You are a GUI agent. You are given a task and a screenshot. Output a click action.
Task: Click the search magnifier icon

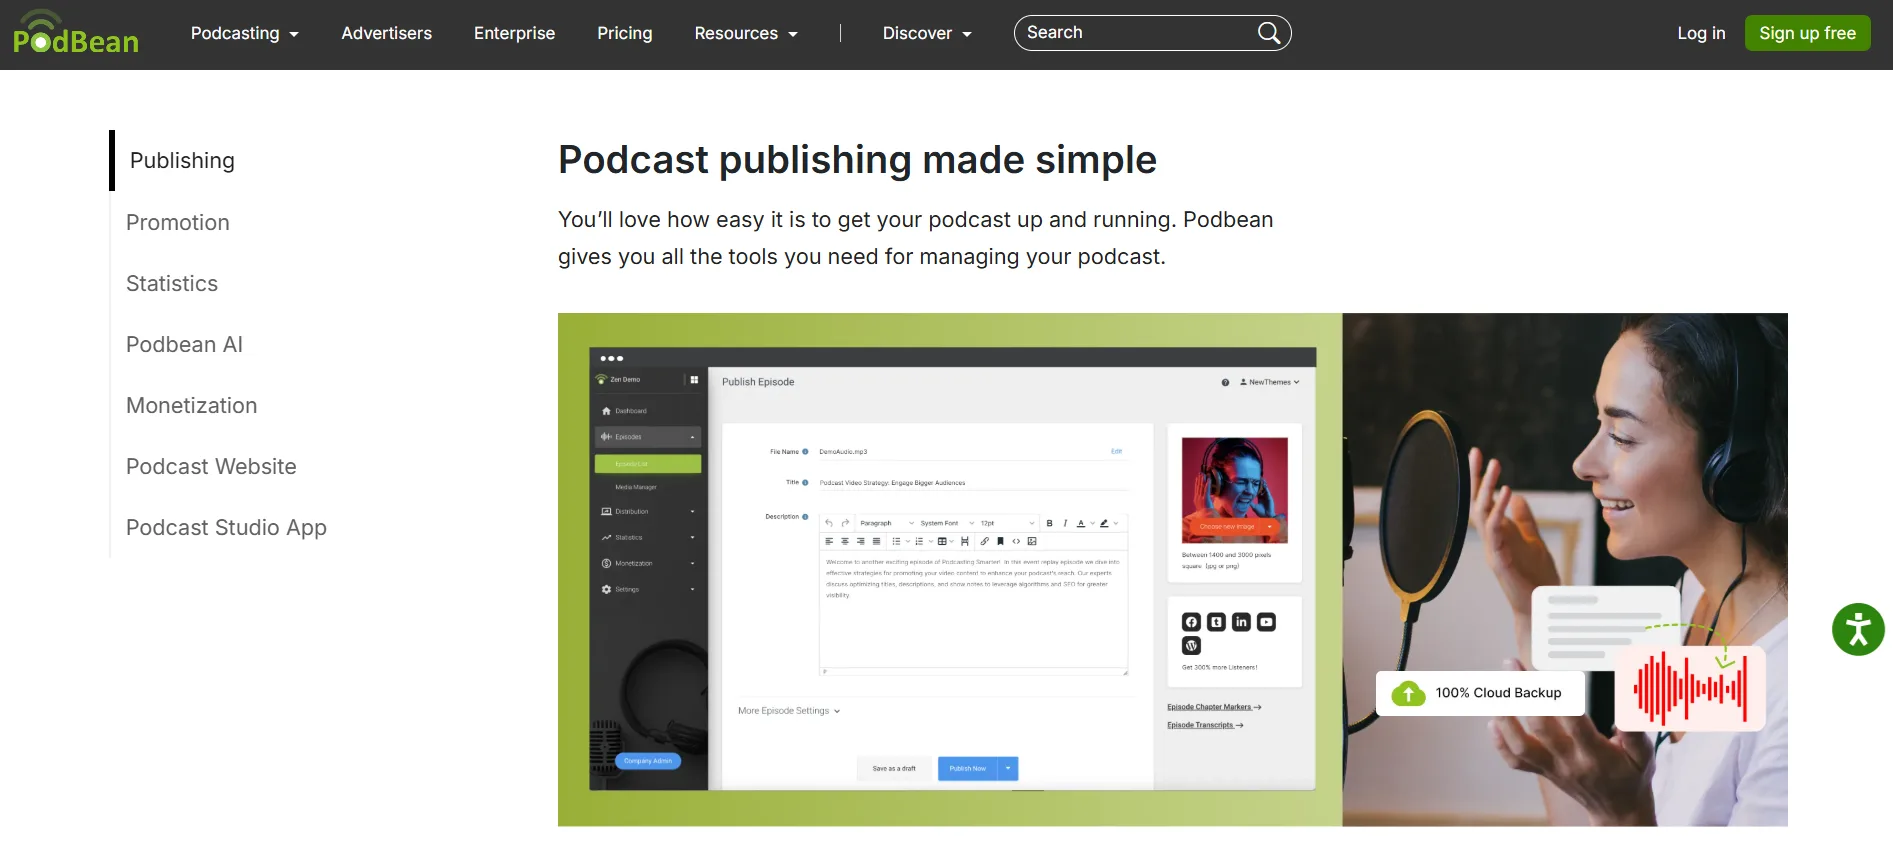1268,33
